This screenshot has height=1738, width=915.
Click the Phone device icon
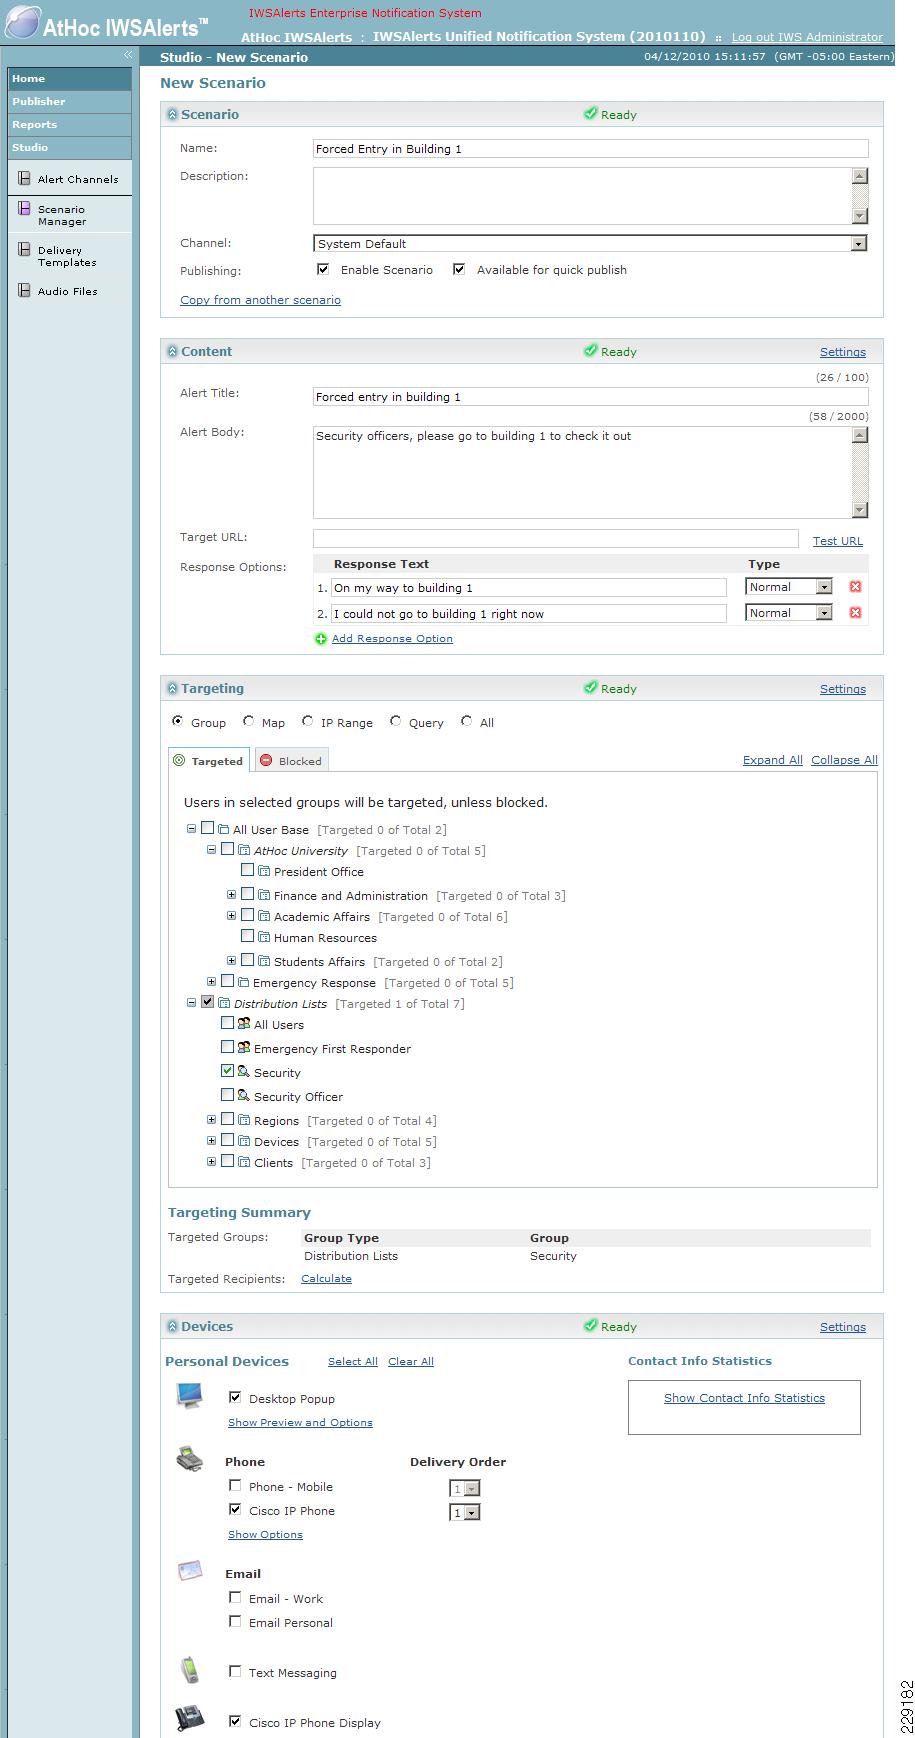point(189,1459)
